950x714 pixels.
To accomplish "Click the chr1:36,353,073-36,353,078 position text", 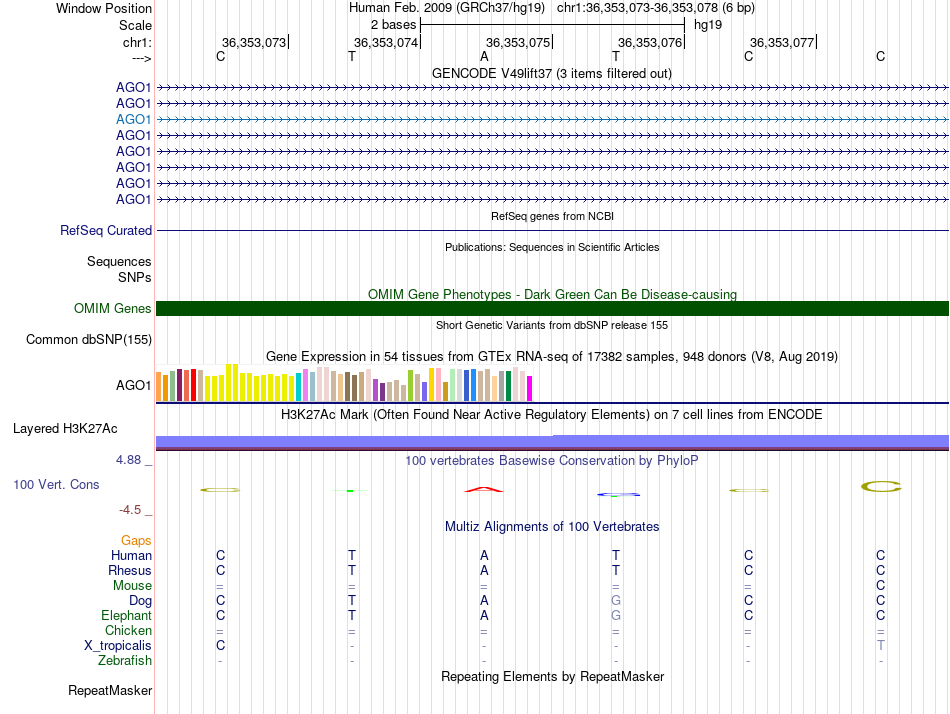I will (x=656, y=8).
